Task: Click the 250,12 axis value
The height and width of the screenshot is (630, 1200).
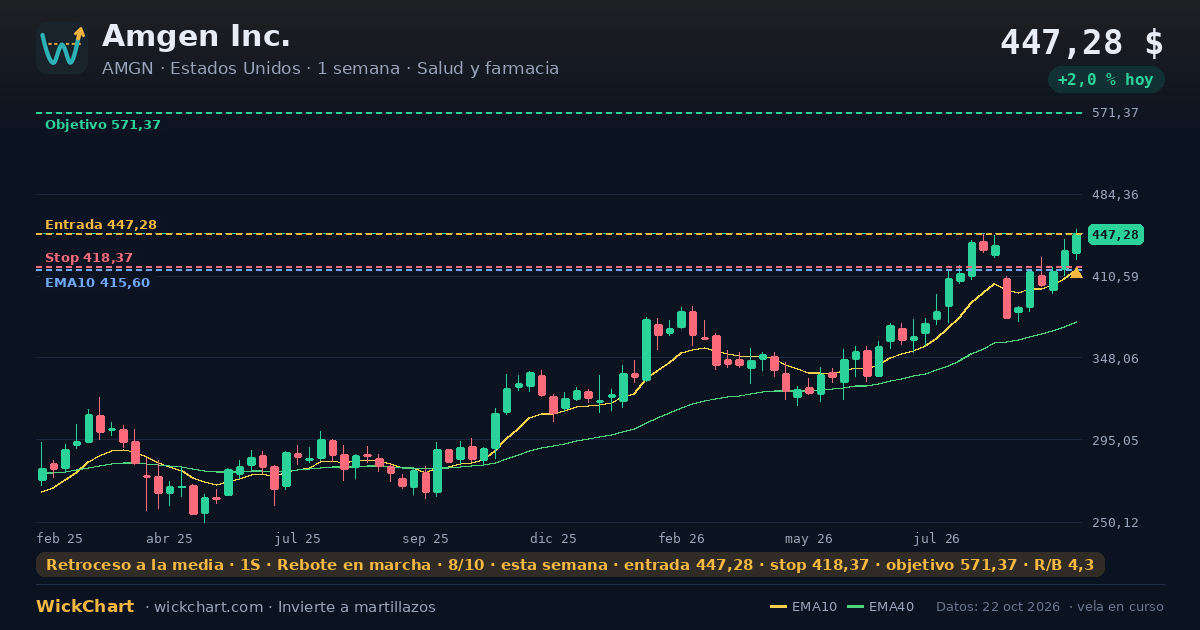Action: click(x=1115, y=523)
